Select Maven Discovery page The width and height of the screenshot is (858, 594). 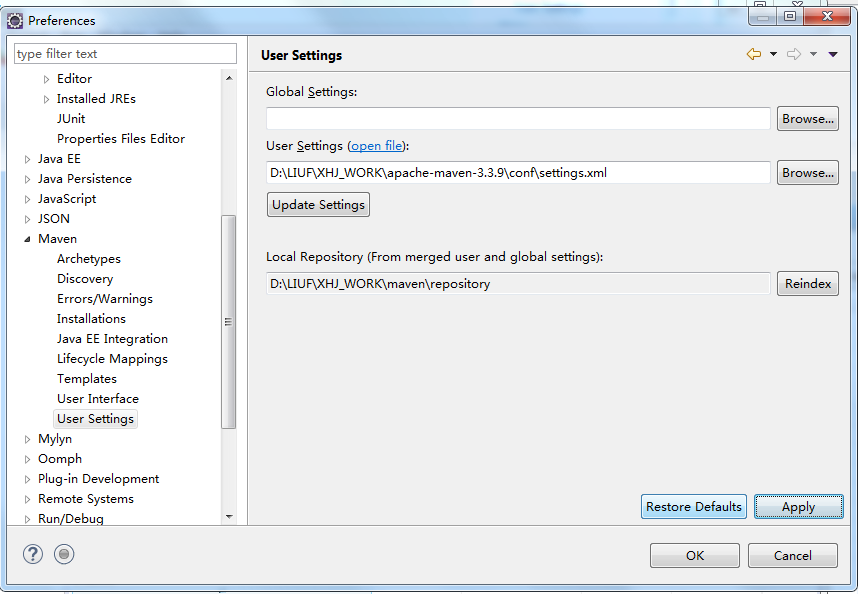[85, 279]
